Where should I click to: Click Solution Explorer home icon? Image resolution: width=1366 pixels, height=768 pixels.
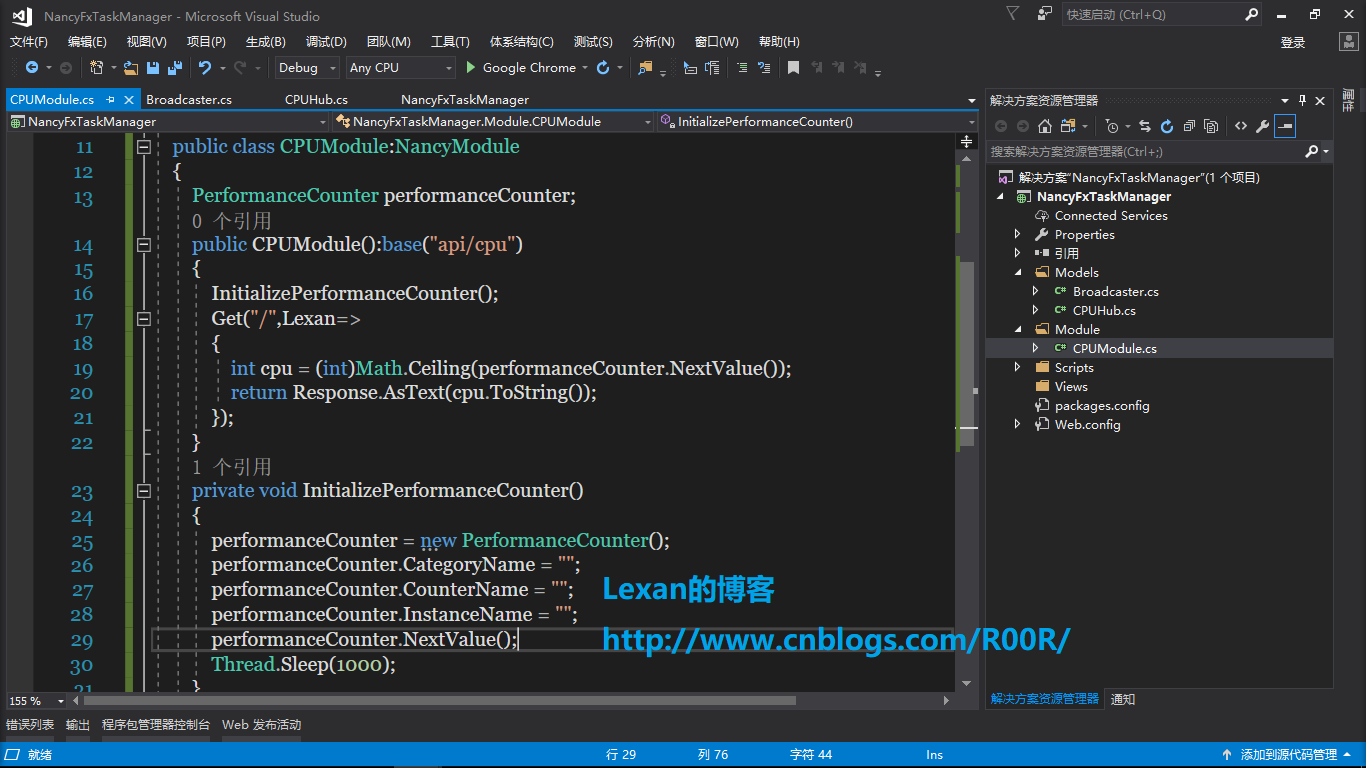(x=1045, y=126)
